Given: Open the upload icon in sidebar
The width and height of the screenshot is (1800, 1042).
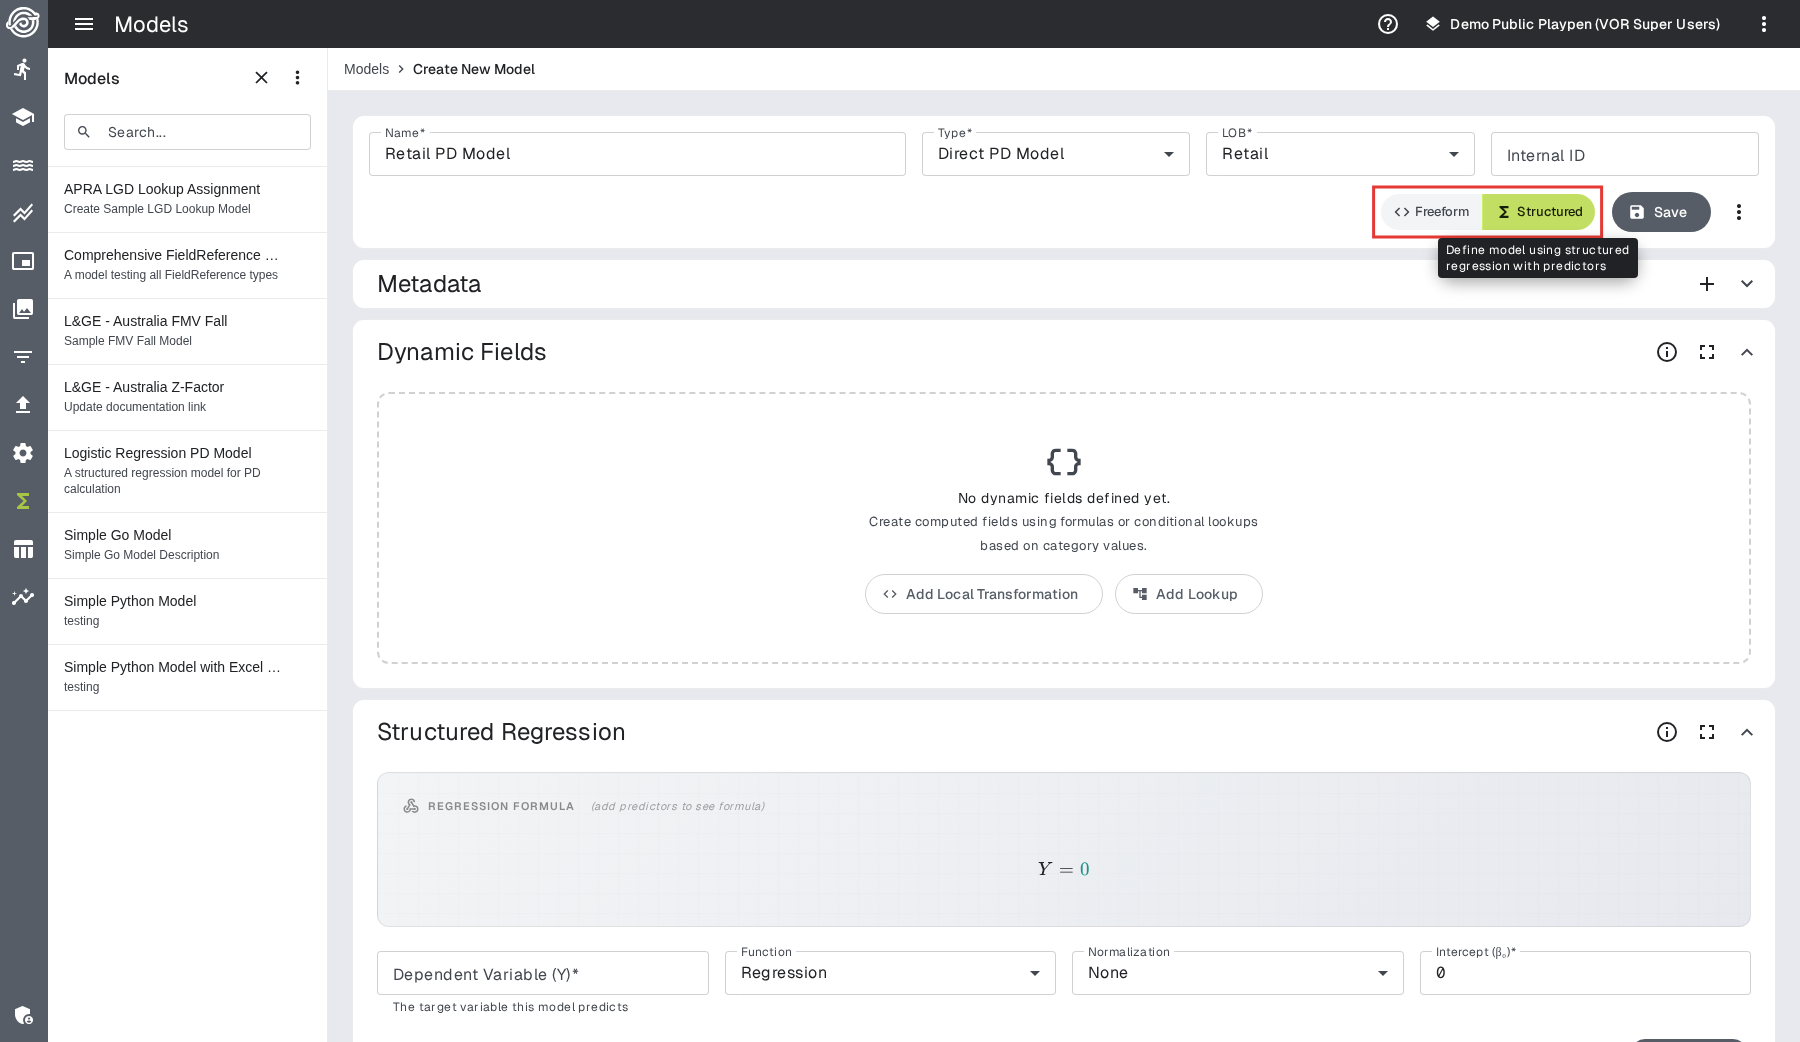Looking at the screenshot, I should 23,405.
